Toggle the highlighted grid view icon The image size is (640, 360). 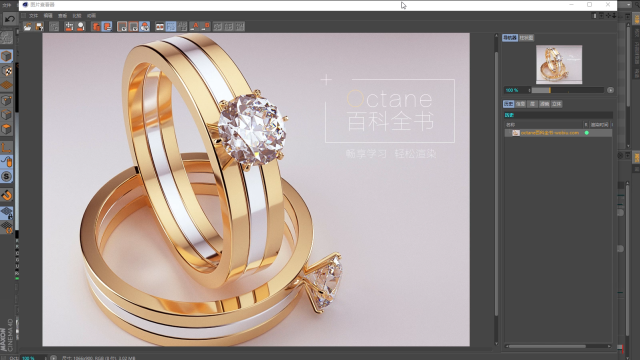coord(171,27)
